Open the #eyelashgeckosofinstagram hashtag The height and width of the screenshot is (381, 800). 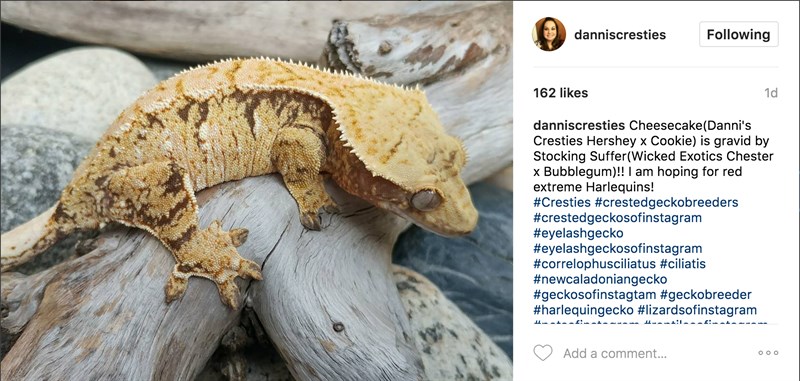[x=617, y=249]
